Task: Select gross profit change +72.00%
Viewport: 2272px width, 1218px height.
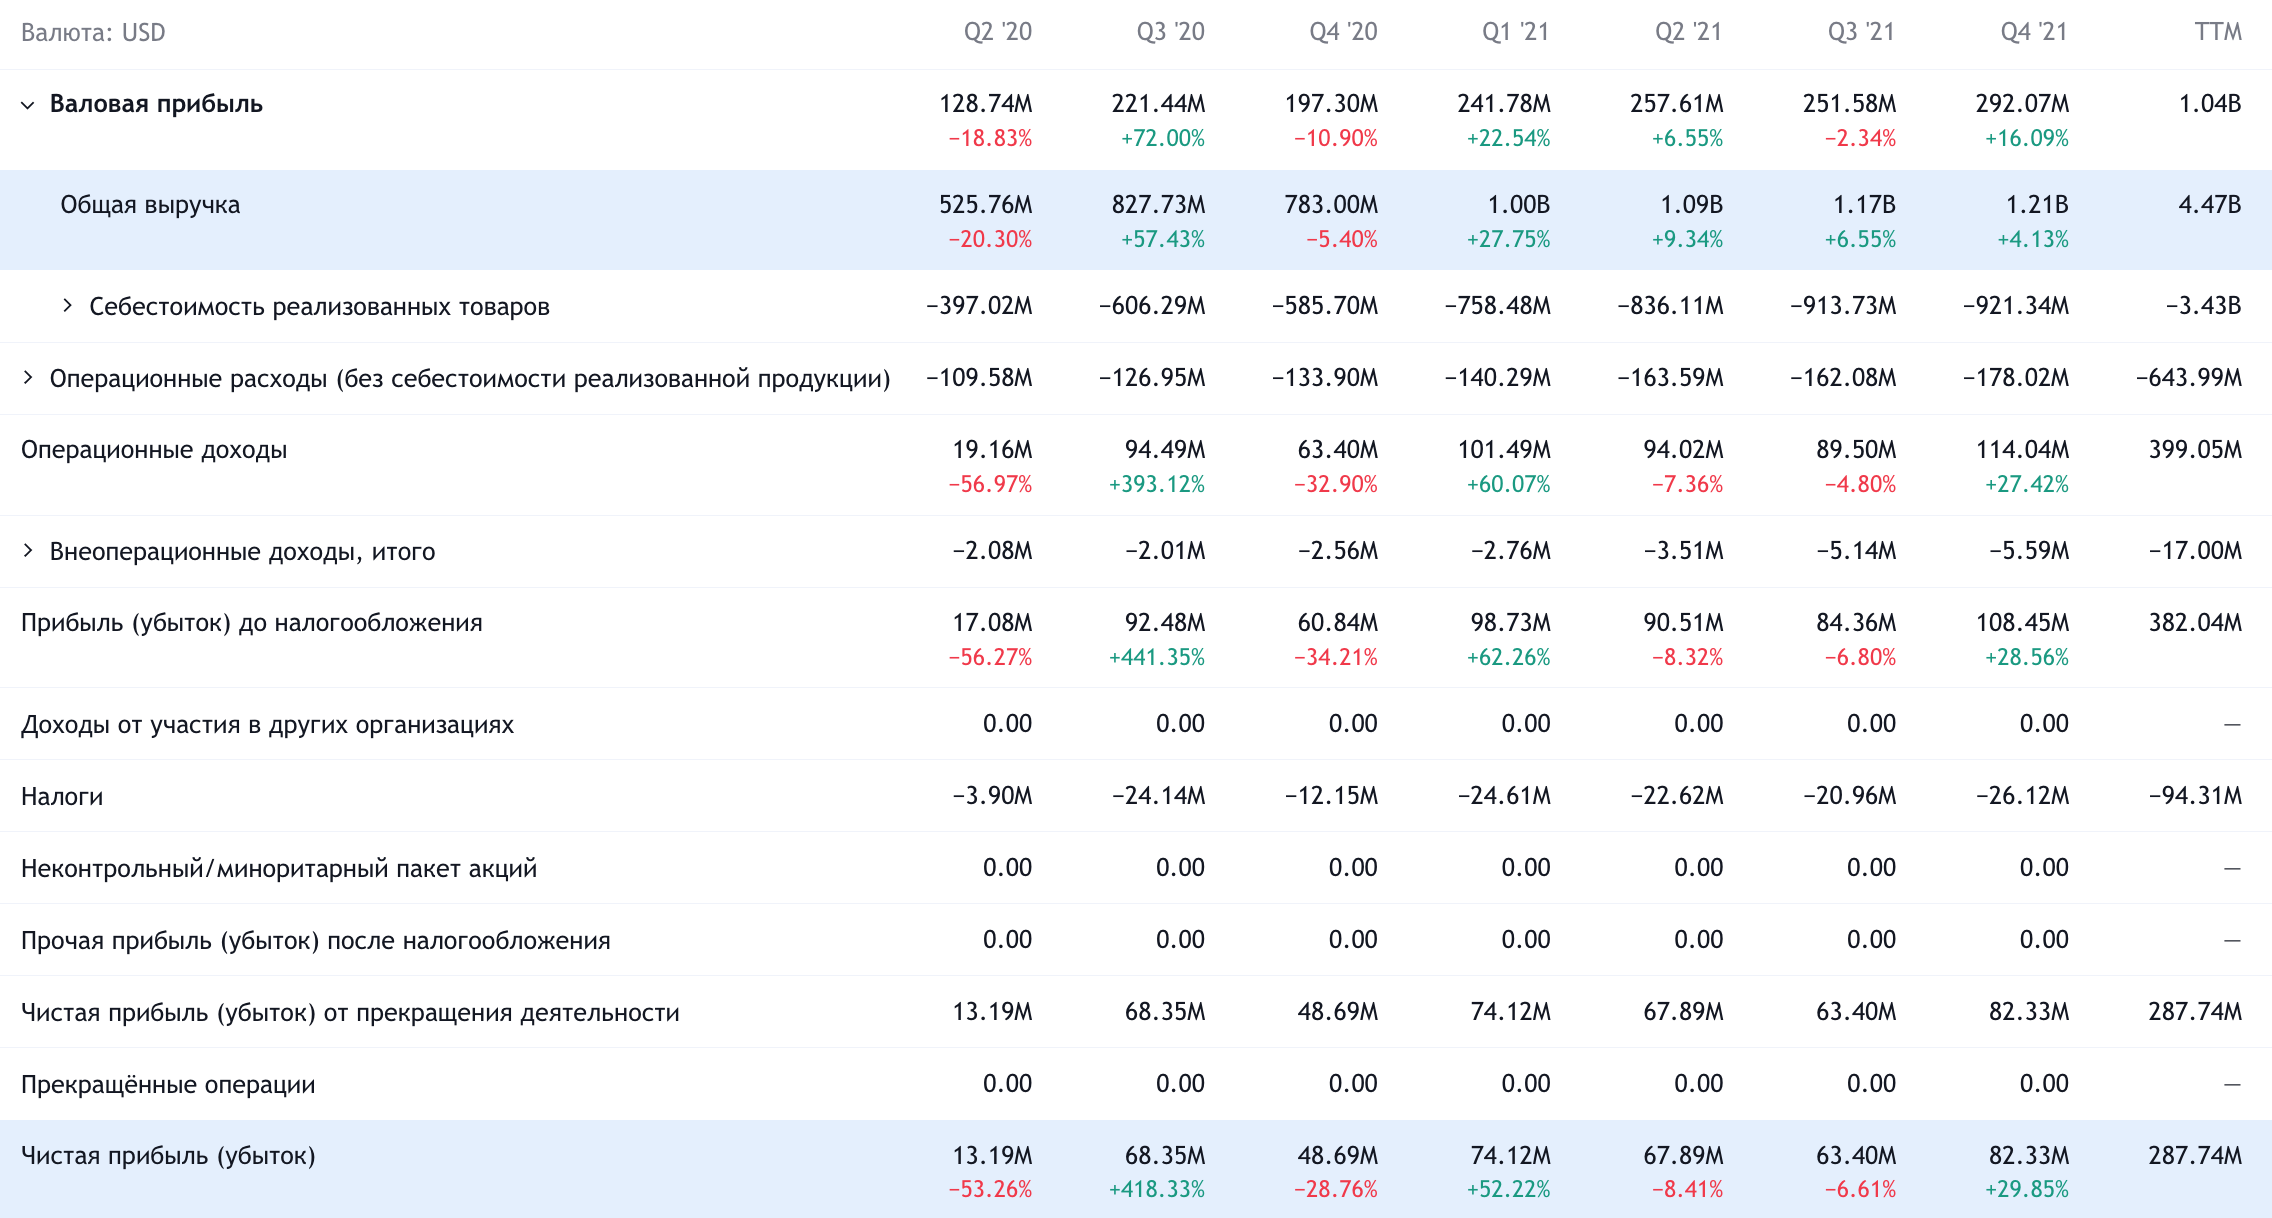Action: 1162,139
